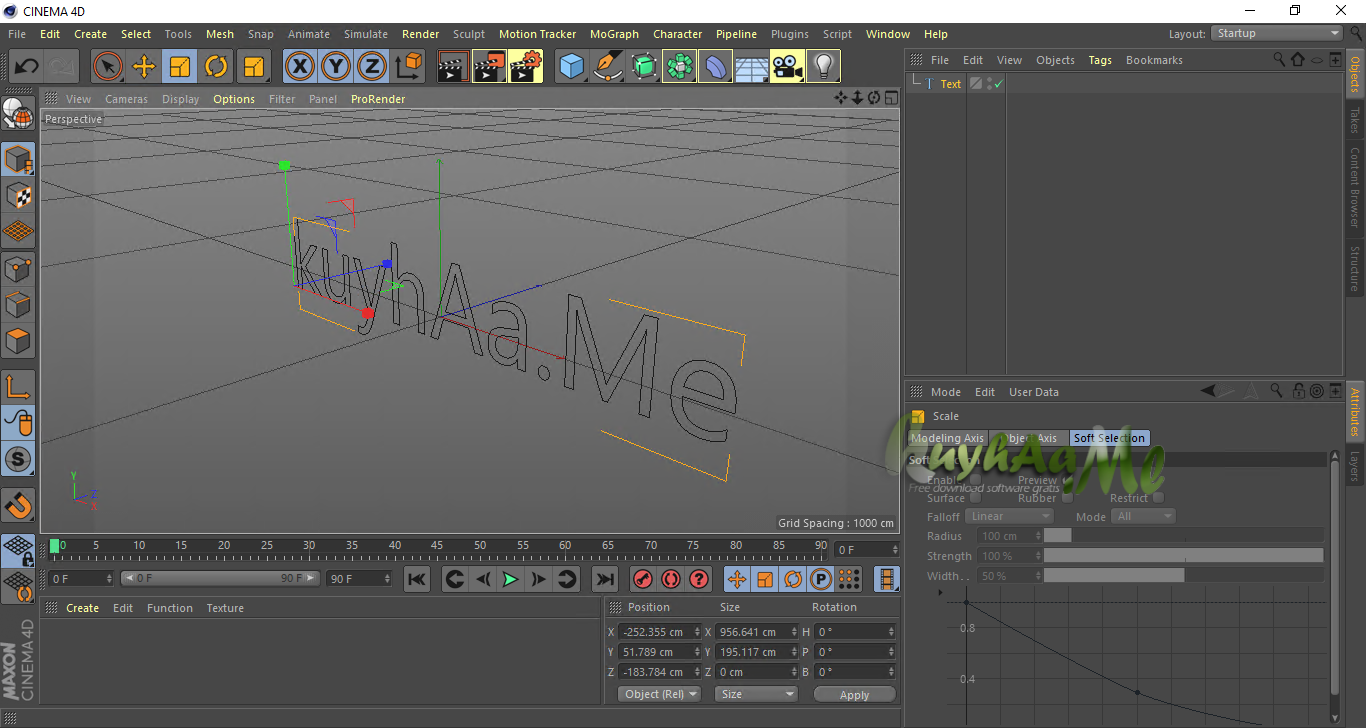1366x728 pixels.
Task: Open the Size mode dropdown
Action: click(x=756, y=694)
